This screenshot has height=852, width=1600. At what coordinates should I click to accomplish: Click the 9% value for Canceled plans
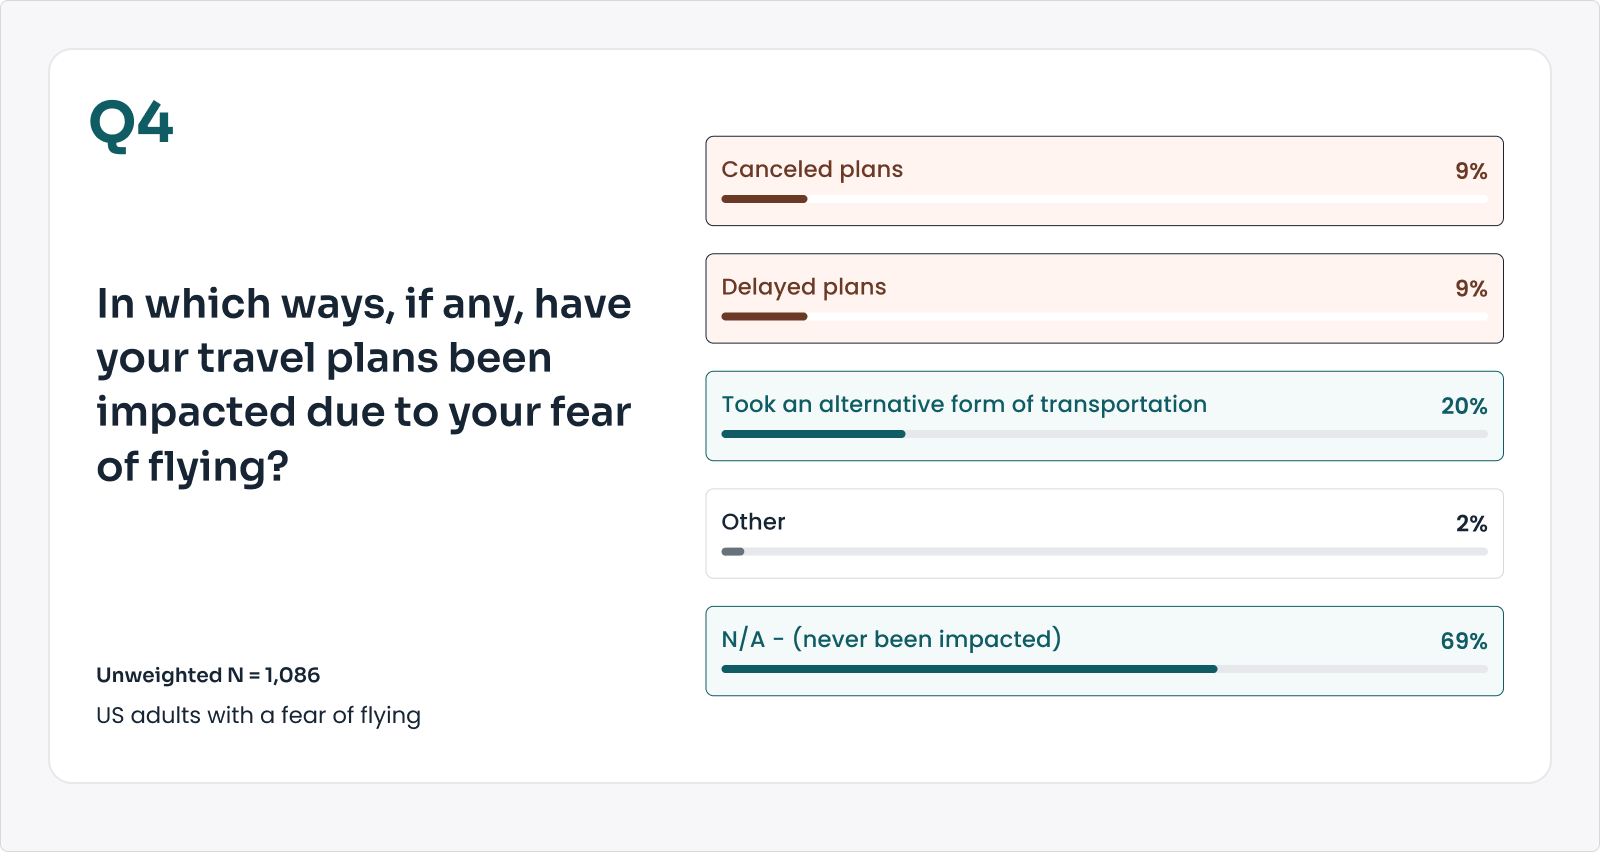[x=1470, y=171]
